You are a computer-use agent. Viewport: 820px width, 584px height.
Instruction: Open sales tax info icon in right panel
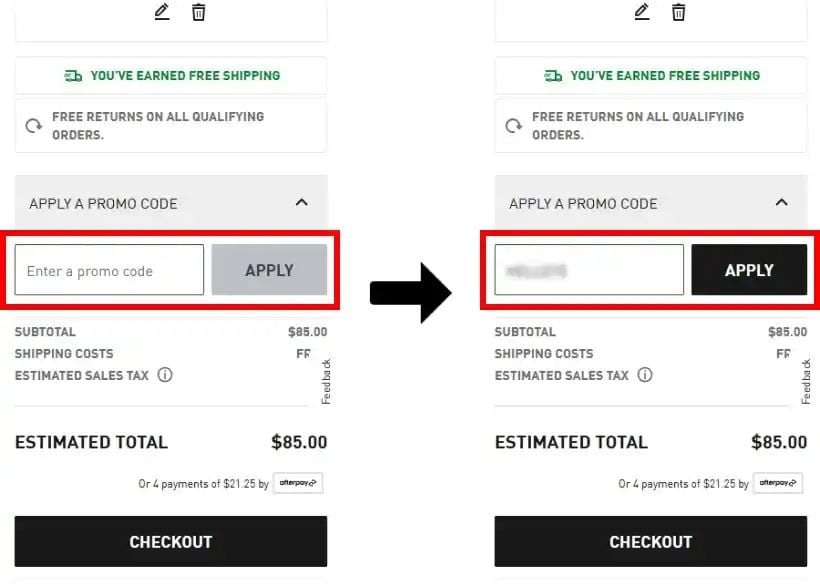coord(645,375)
